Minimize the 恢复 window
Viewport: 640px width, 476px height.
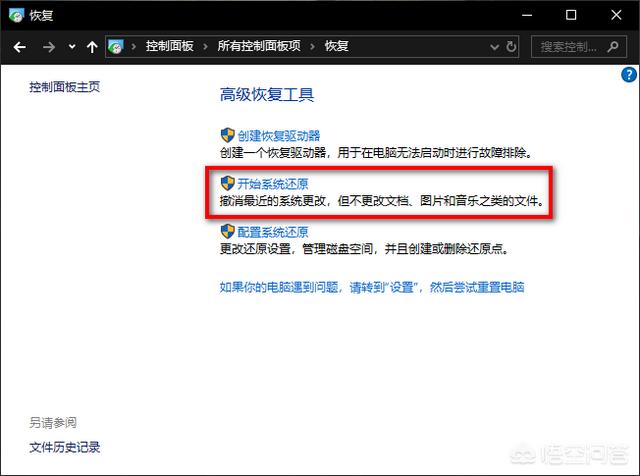[527, 15]
